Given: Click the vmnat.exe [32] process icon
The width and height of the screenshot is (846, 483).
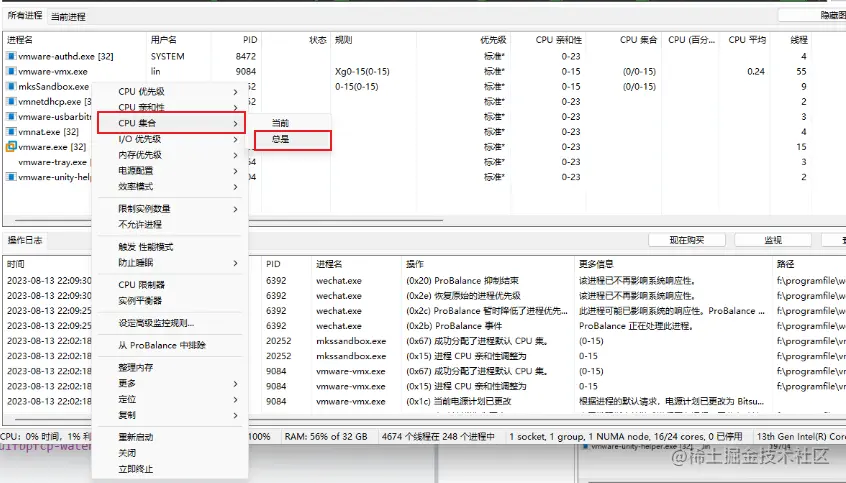Looking at the screenshot, I should [11, 132].
